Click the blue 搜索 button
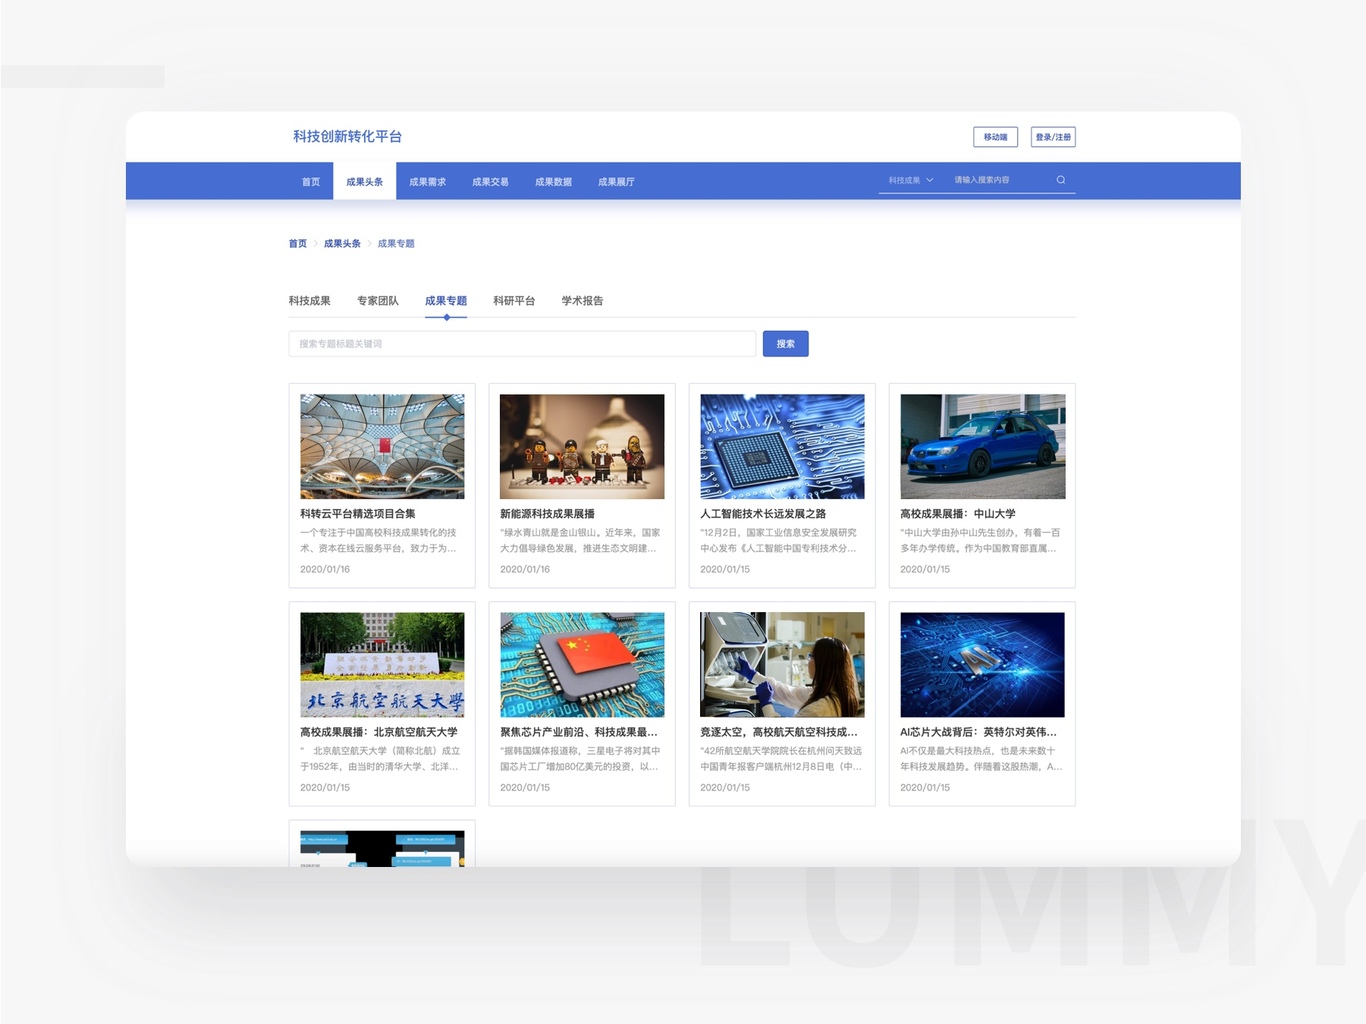Viewport: 1366px width, 1024px height. coord(786,344)
